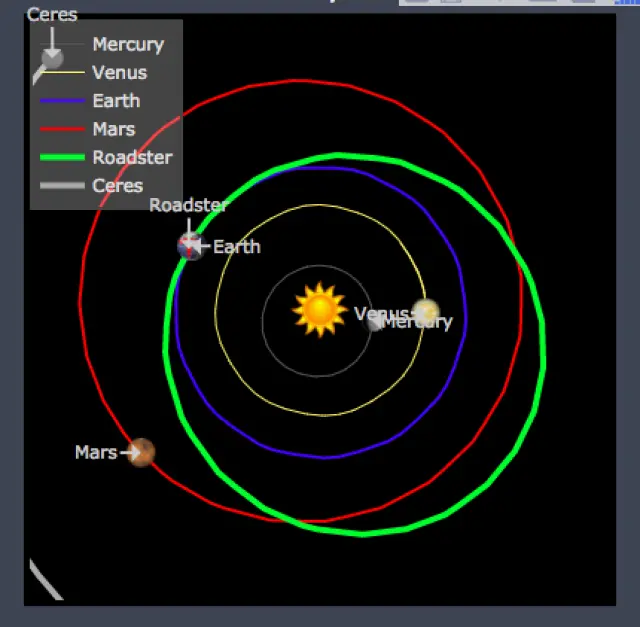Viewport: 640px width, 627px height.
Task: Click the green Roadster line in legend
Action: click(x=62, y=157)
